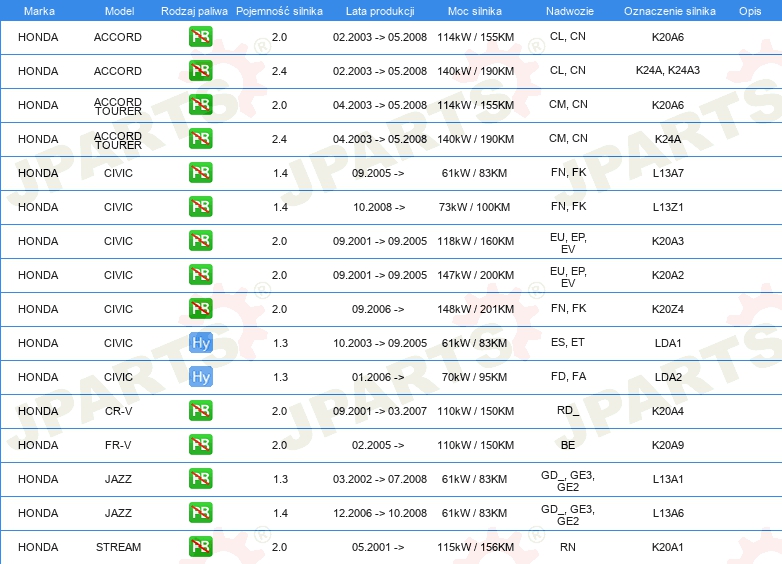Image resolution: width=782 pixels, height=564 pixels.
Task: Click production dates 12.2006 -> 10.2008
Action: 380,513
